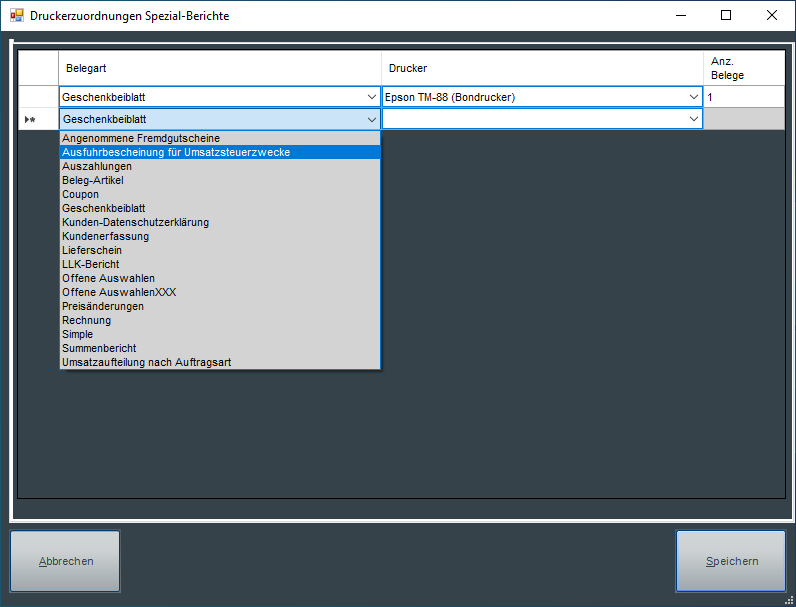Pick 'Beleg-Artikel' from the Belegart list
The height and width of the screenshot is (607, 796).
pos(93,180)
